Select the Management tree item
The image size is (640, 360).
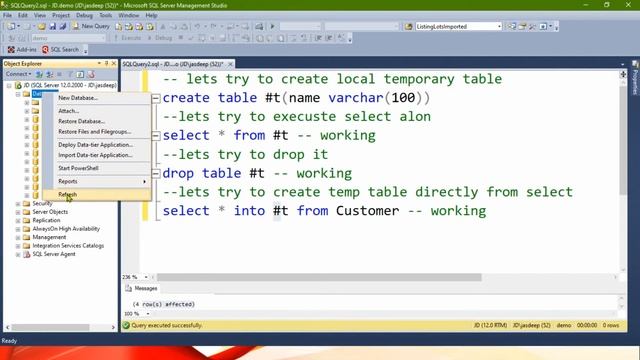pyautogui.click(x=49, y=237)
